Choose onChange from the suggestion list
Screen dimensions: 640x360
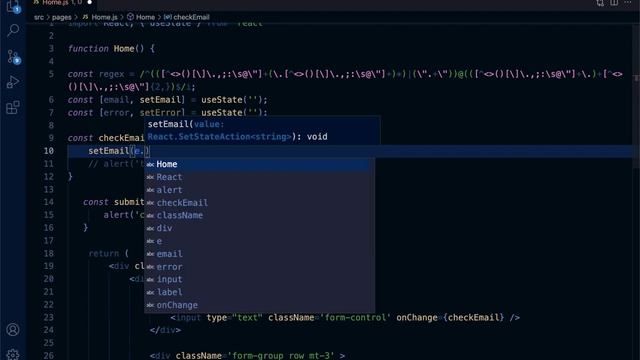[x=259, y=305]
